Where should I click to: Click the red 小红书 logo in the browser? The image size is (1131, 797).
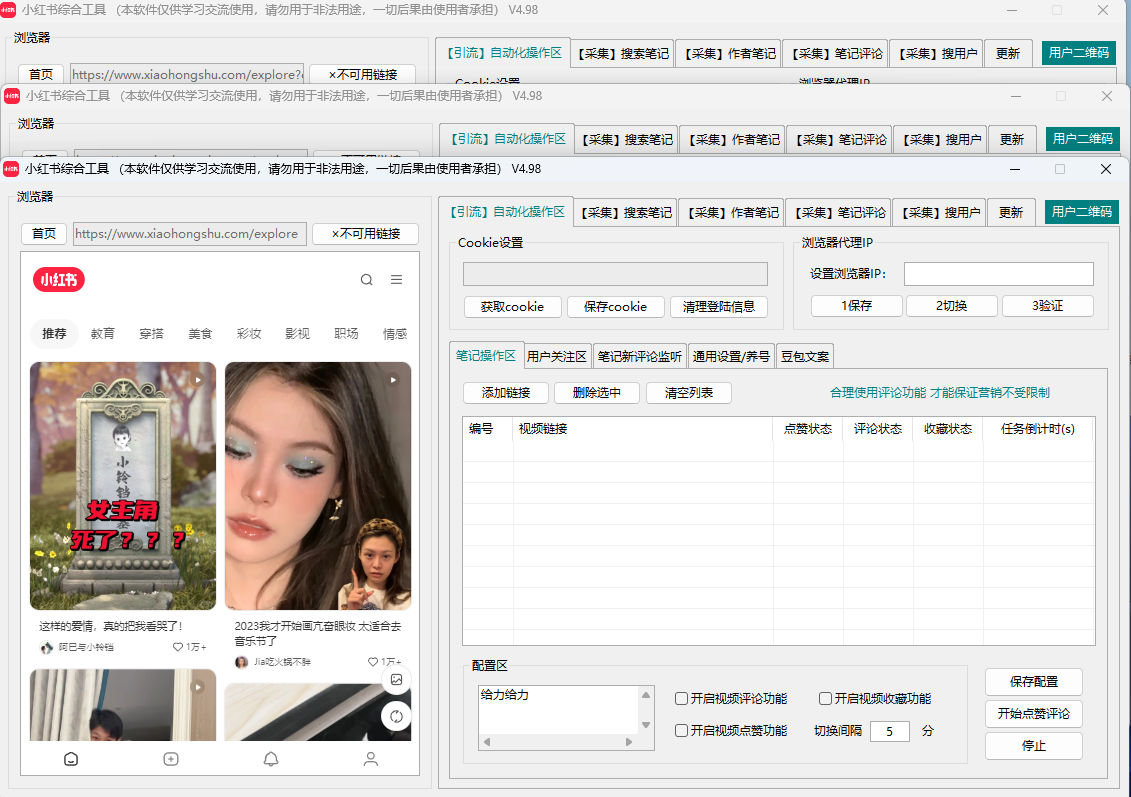tap(59, 280)
